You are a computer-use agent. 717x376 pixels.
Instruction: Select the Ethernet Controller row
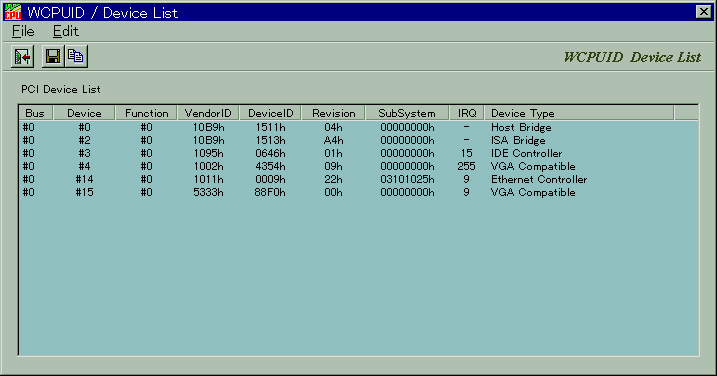click(x=358, y=179)
